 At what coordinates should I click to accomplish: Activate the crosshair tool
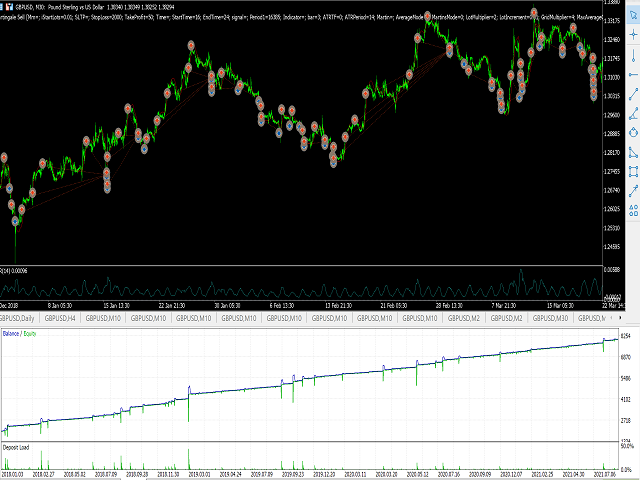coord(633,35)
